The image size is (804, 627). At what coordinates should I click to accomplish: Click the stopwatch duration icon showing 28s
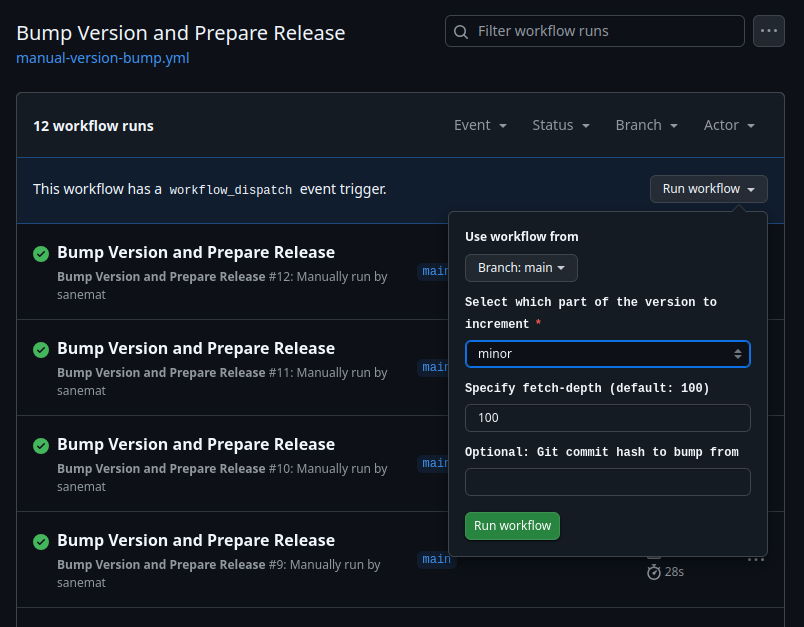tap(654, 572)
